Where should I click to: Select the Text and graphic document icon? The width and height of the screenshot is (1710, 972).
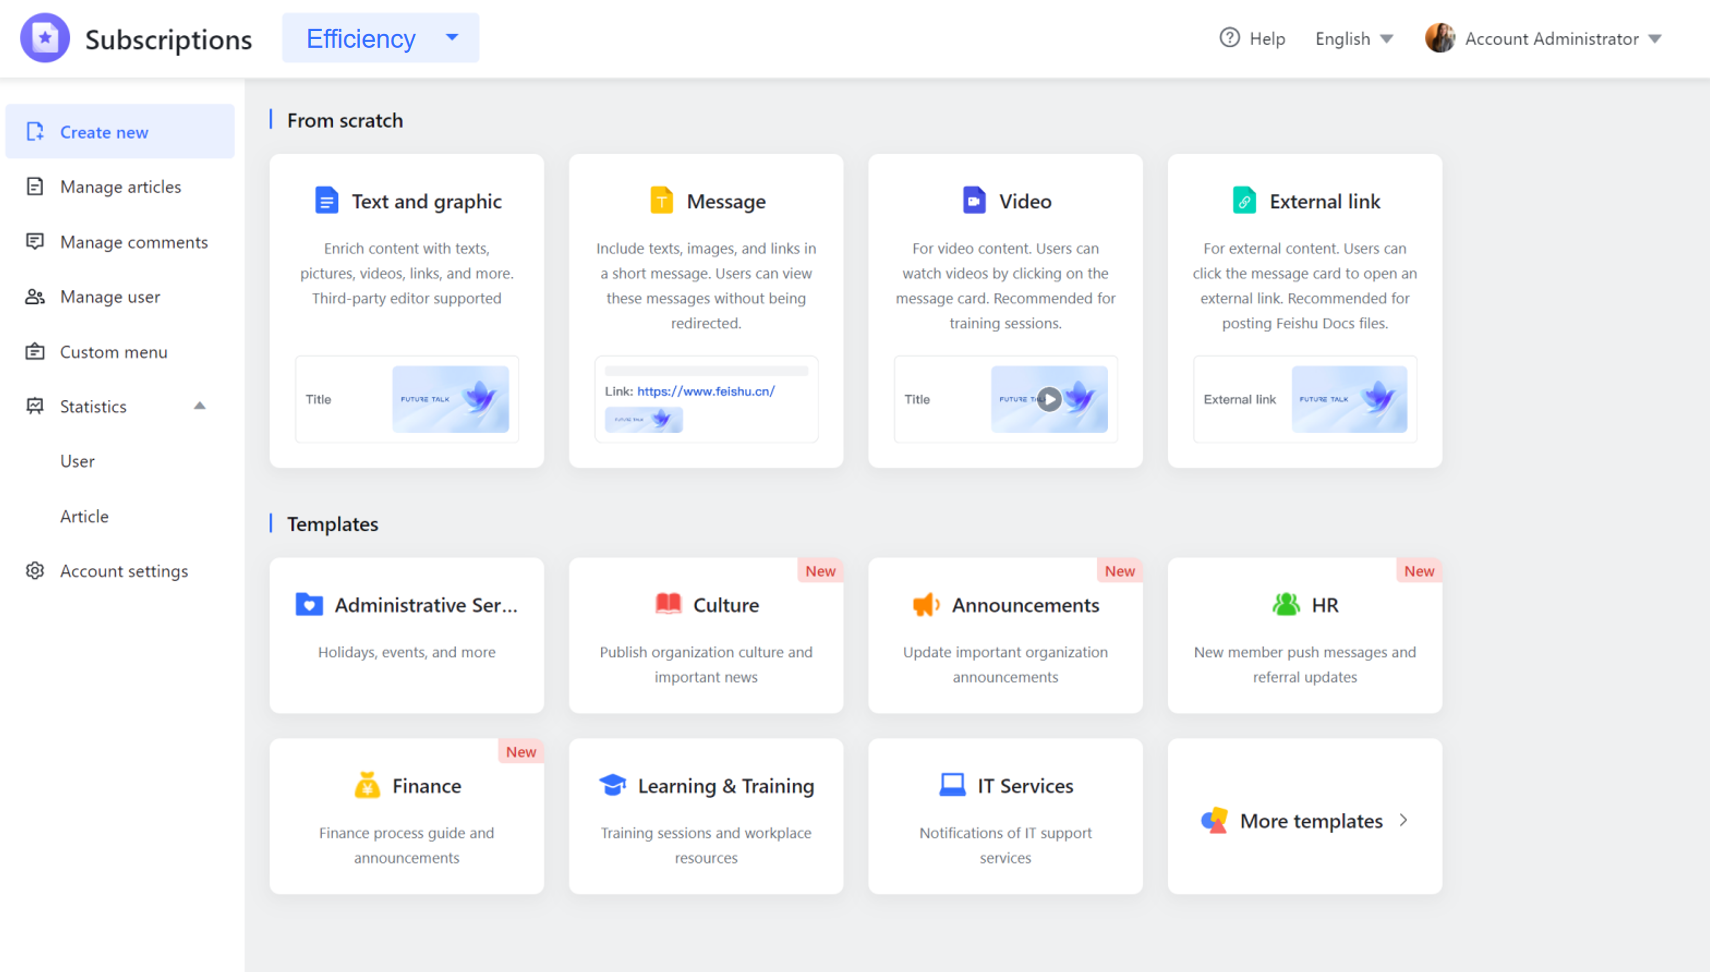(x=327, y=200)
